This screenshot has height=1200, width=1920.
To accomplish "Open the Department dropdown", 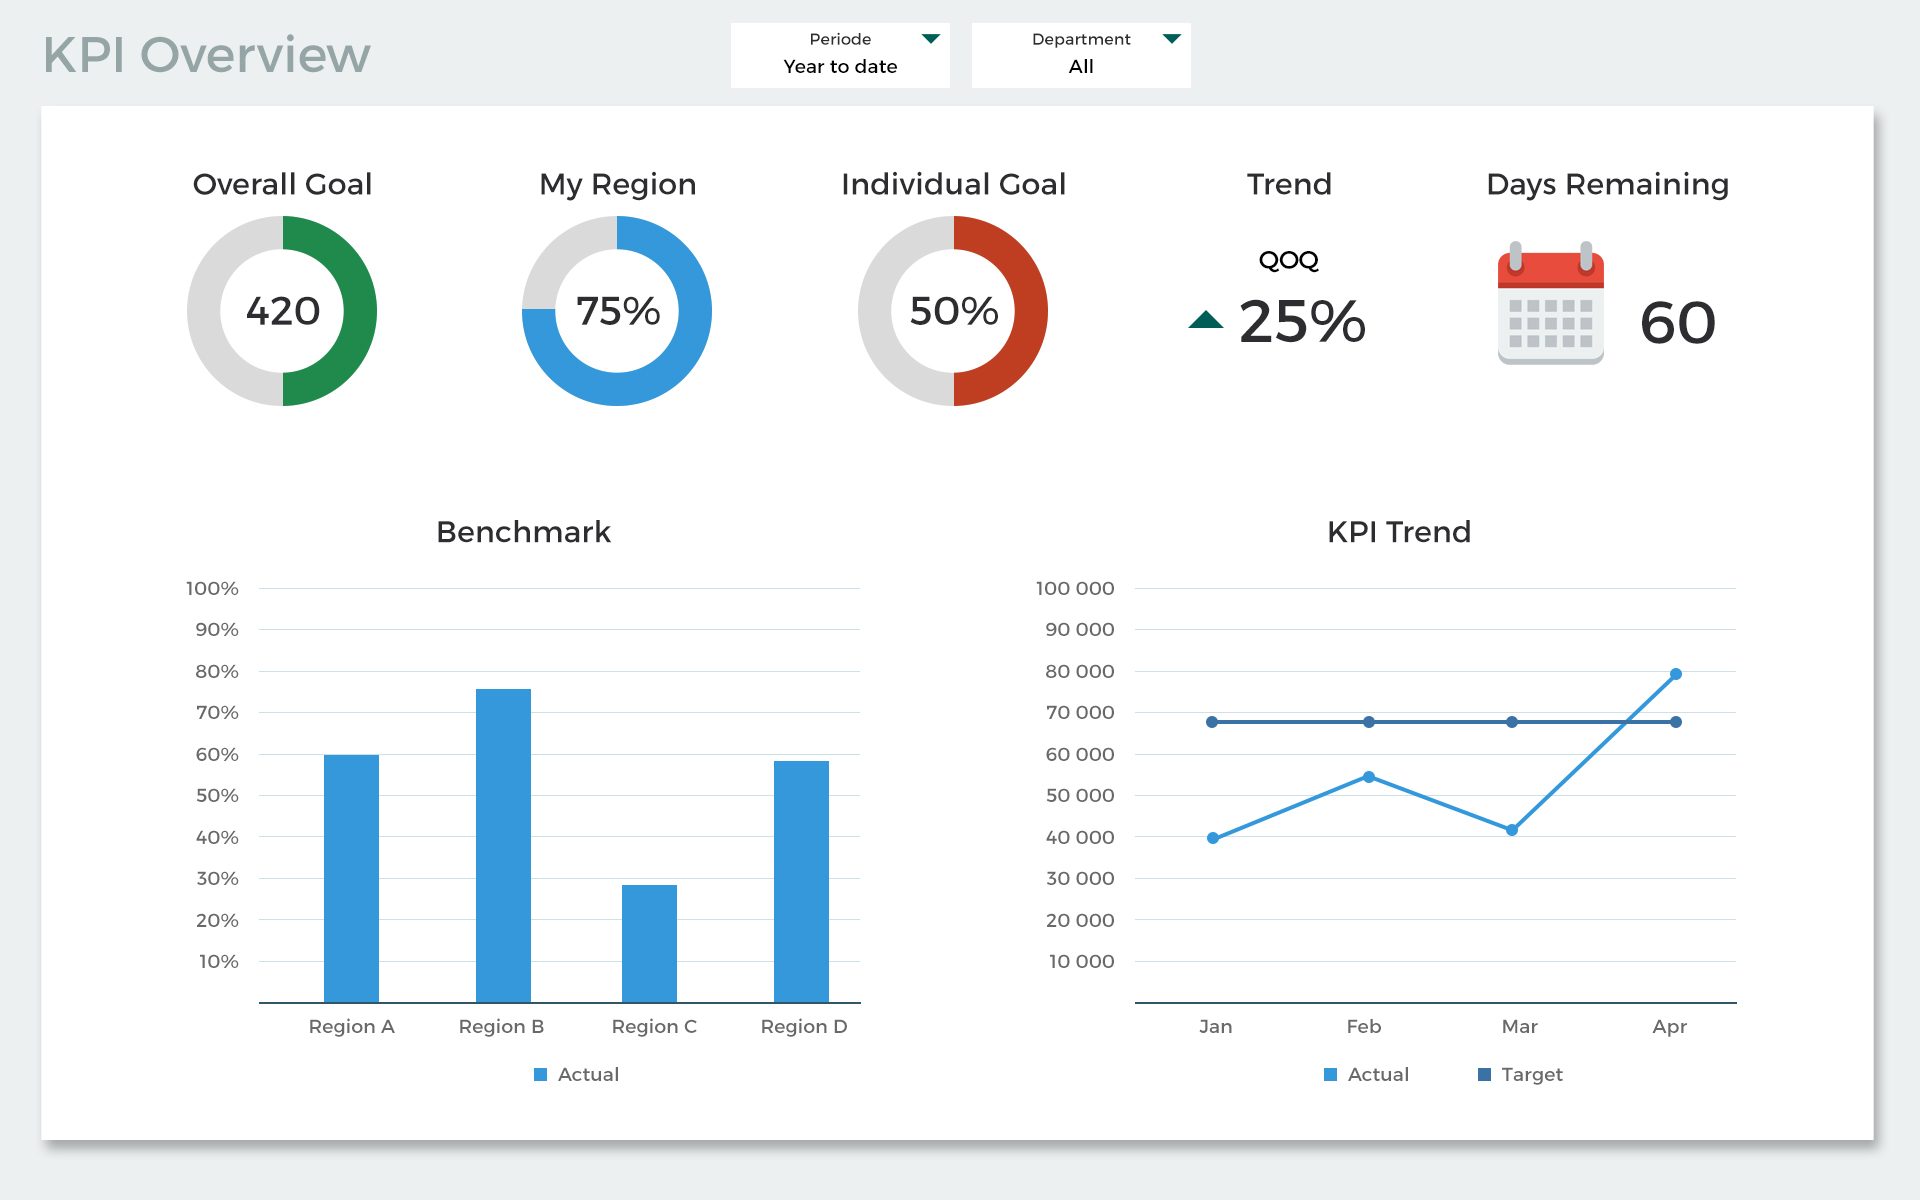I will tap(1080, 55).
